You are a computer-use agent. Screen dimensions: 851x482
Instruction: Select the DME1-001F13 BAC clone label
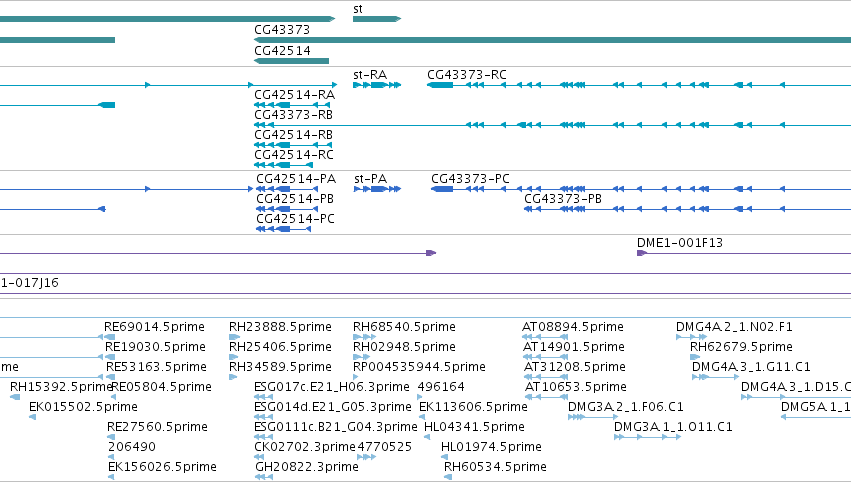tap(680, 243)
